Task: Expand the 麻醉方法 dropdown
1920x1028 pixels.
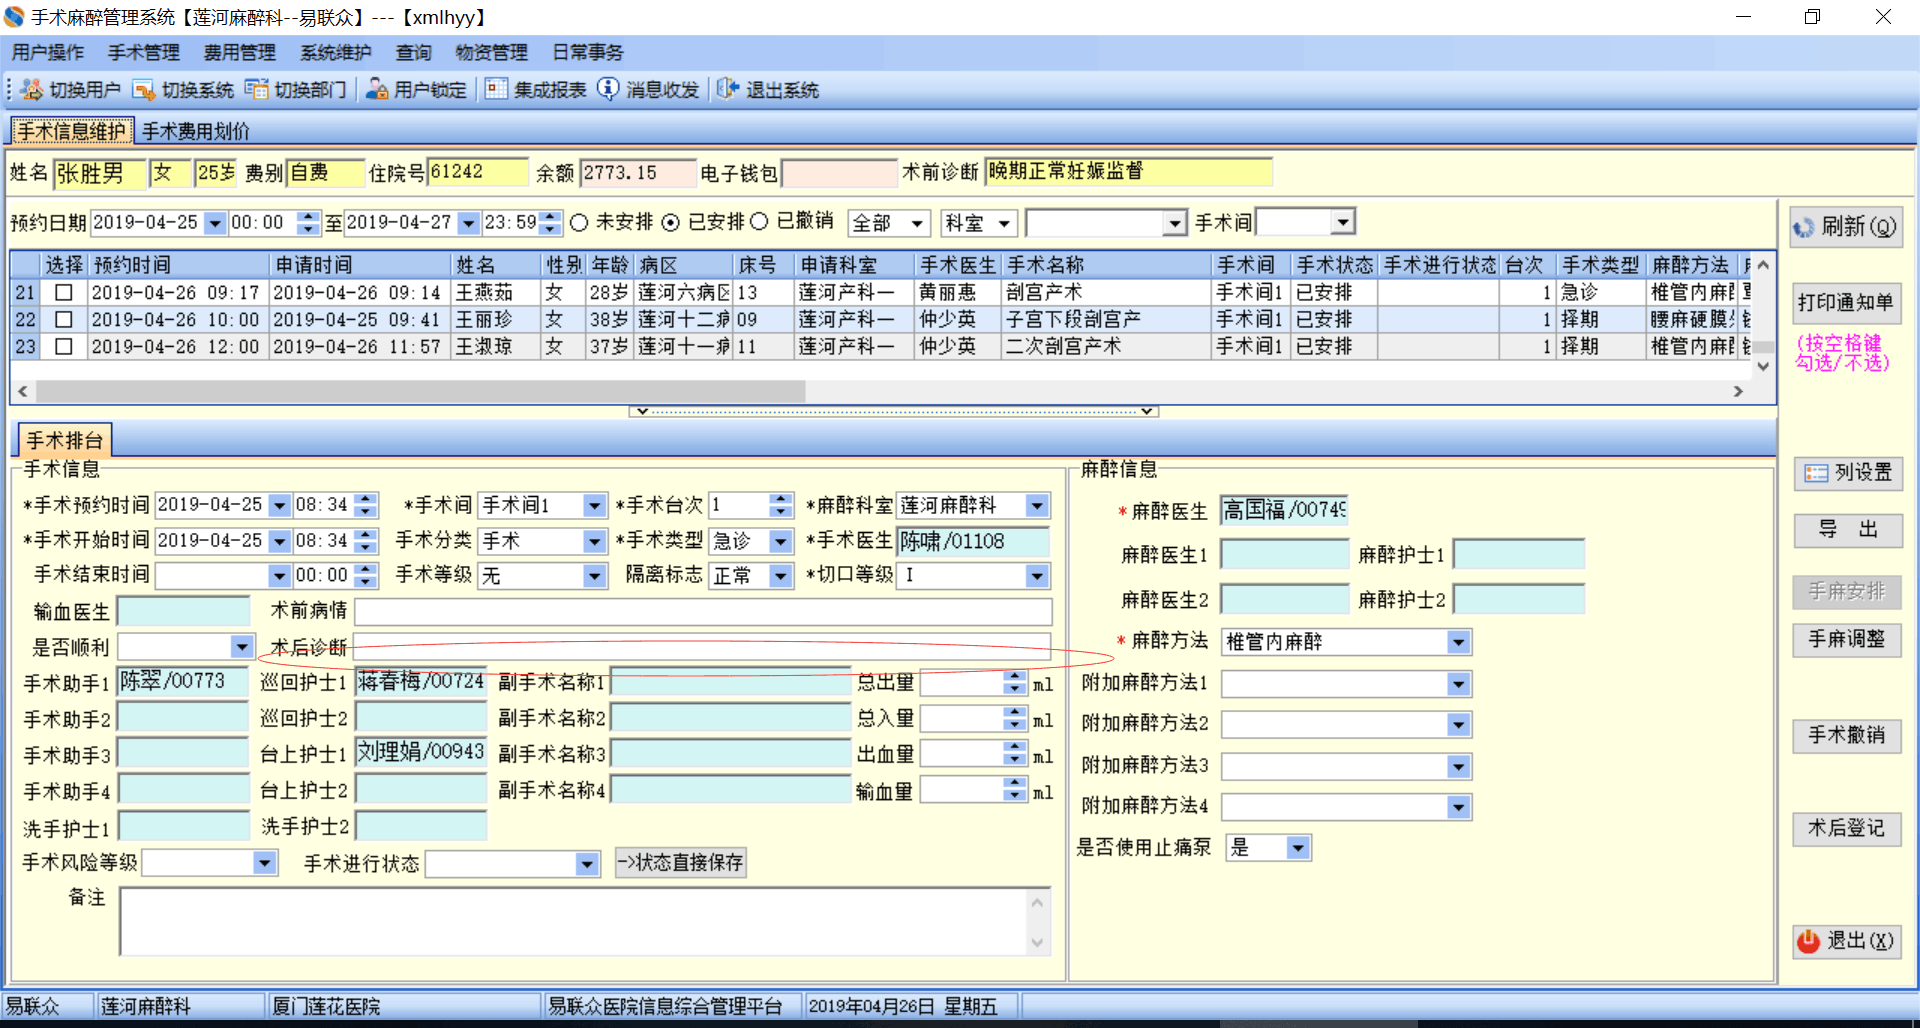Action: pyautogui.click(x=1459, y=642)
